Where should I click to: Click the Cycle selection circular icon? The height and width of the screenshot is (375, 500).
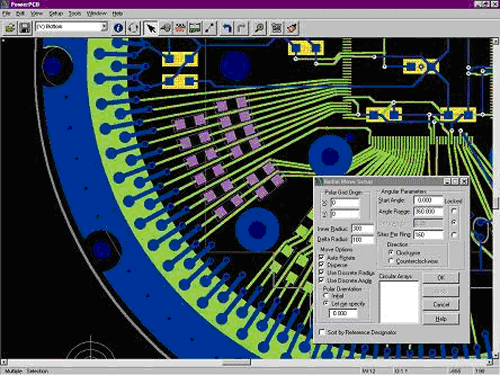point(133,28)
